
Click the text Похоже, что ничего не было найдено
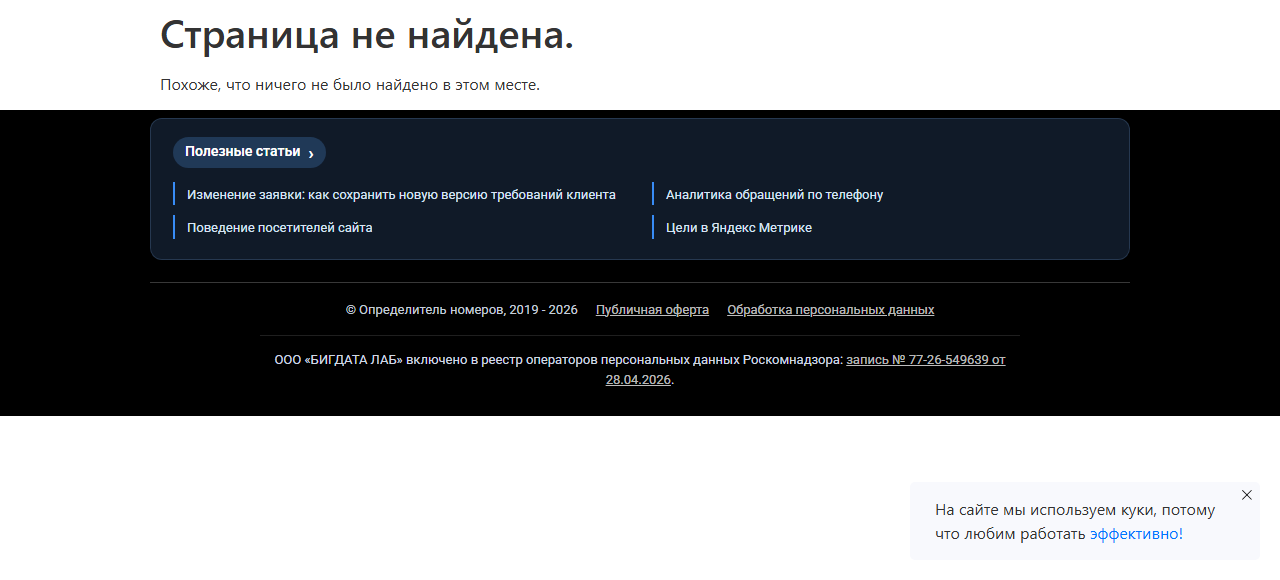point(350,85)
